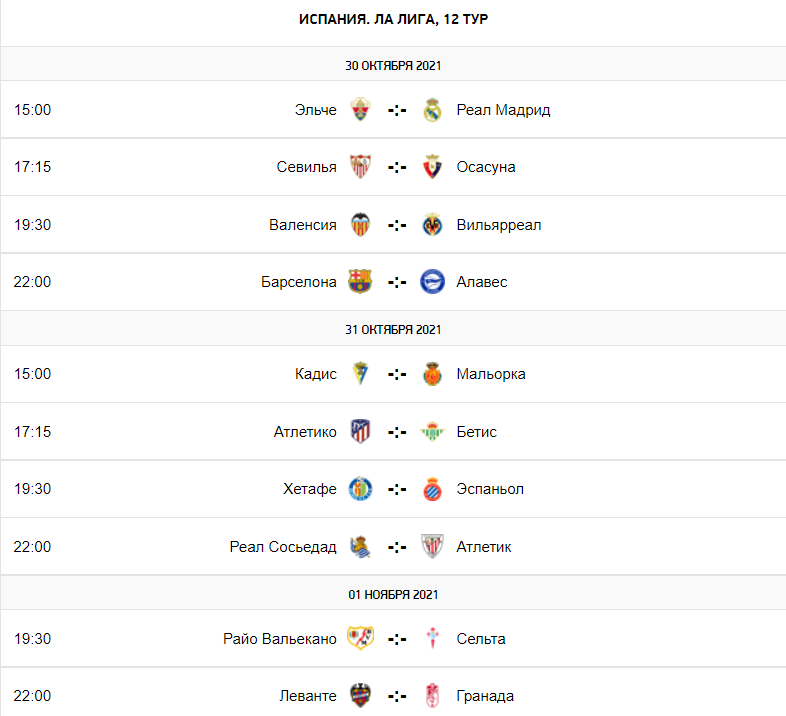
Task: Click the Levante club crest
Action: [360, 696]
